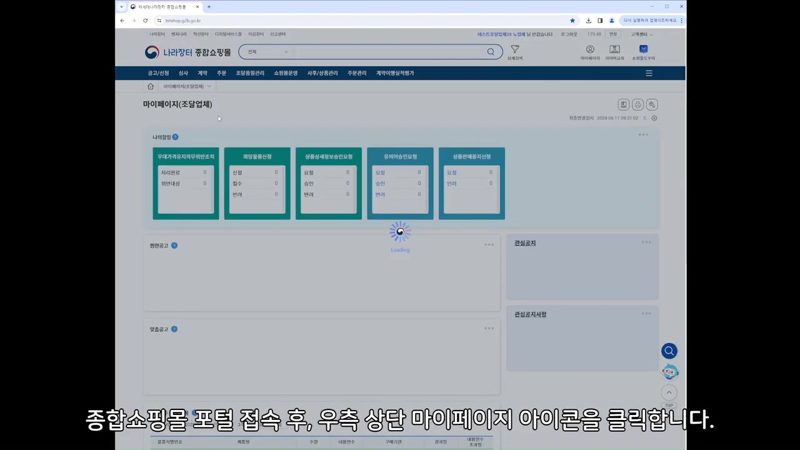Expand the 마이페이지(조달업체) breadcrumb dropdown

click(187, 87)
